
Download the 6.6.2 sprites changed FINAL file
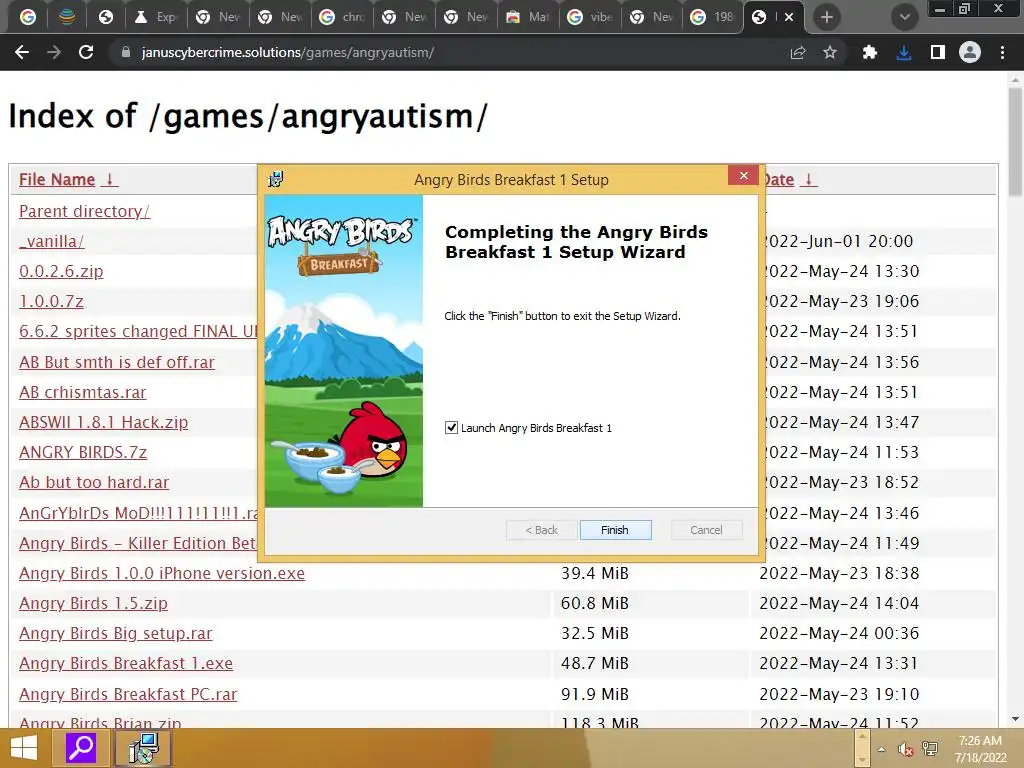[x=138, y=332]
